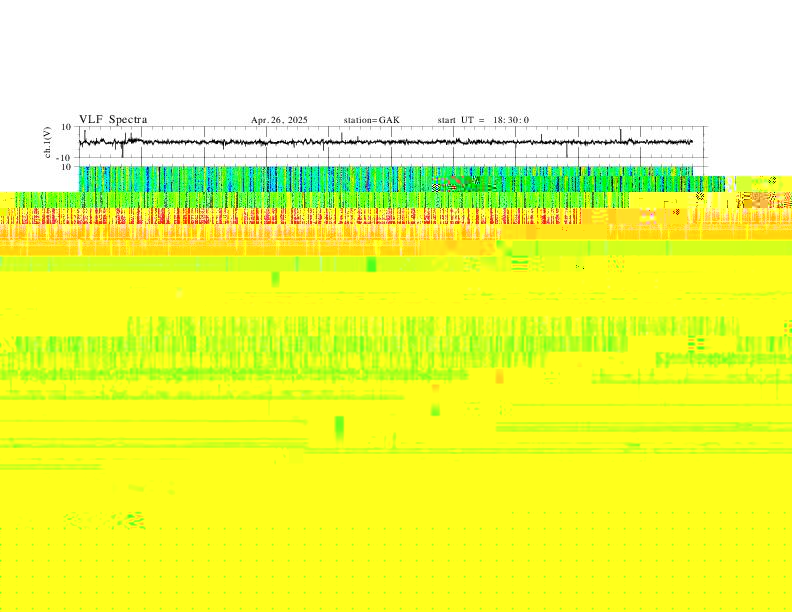Select the date text "Apr. 26, 2025"
792x612 pixels.
279,120
